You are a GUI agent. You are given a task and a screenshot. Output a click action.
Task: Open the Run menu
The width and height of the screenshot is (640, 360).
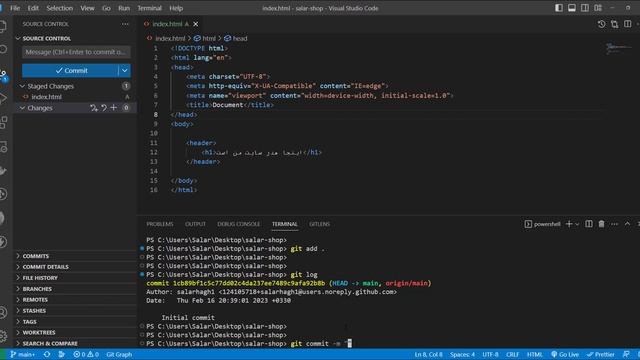pyautogui.click(x=124, y=8)
